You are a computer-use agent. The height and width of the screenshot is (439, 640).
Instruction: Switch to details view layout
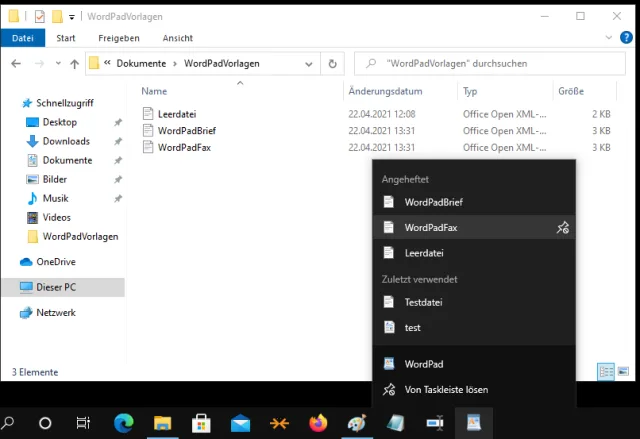pos(605,371)
